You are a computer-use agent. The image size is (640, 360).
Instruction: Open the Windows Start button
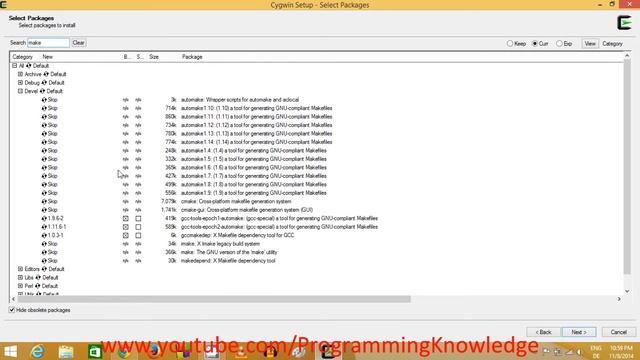click(x=10, y=351)
